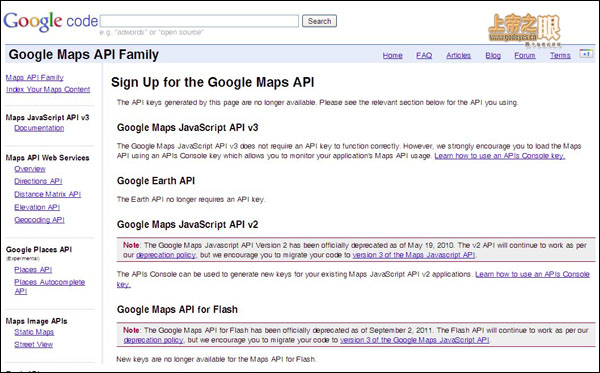
Task: Open the Terms link in the header
Action: pyautogui.click(x=560, y=55)
